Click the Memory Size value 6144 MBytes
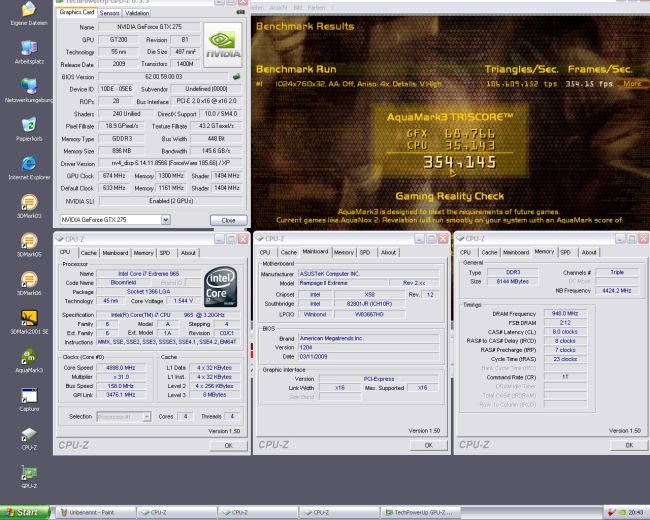This screenshot has width=650, height=520. point(512,281)
